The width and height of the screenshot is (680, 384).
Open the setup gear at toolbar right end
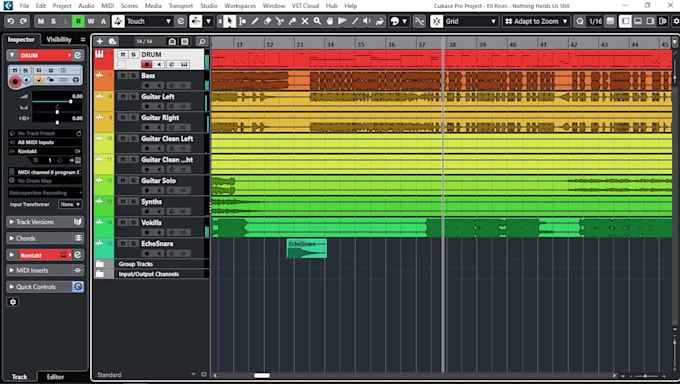point(676,21)
